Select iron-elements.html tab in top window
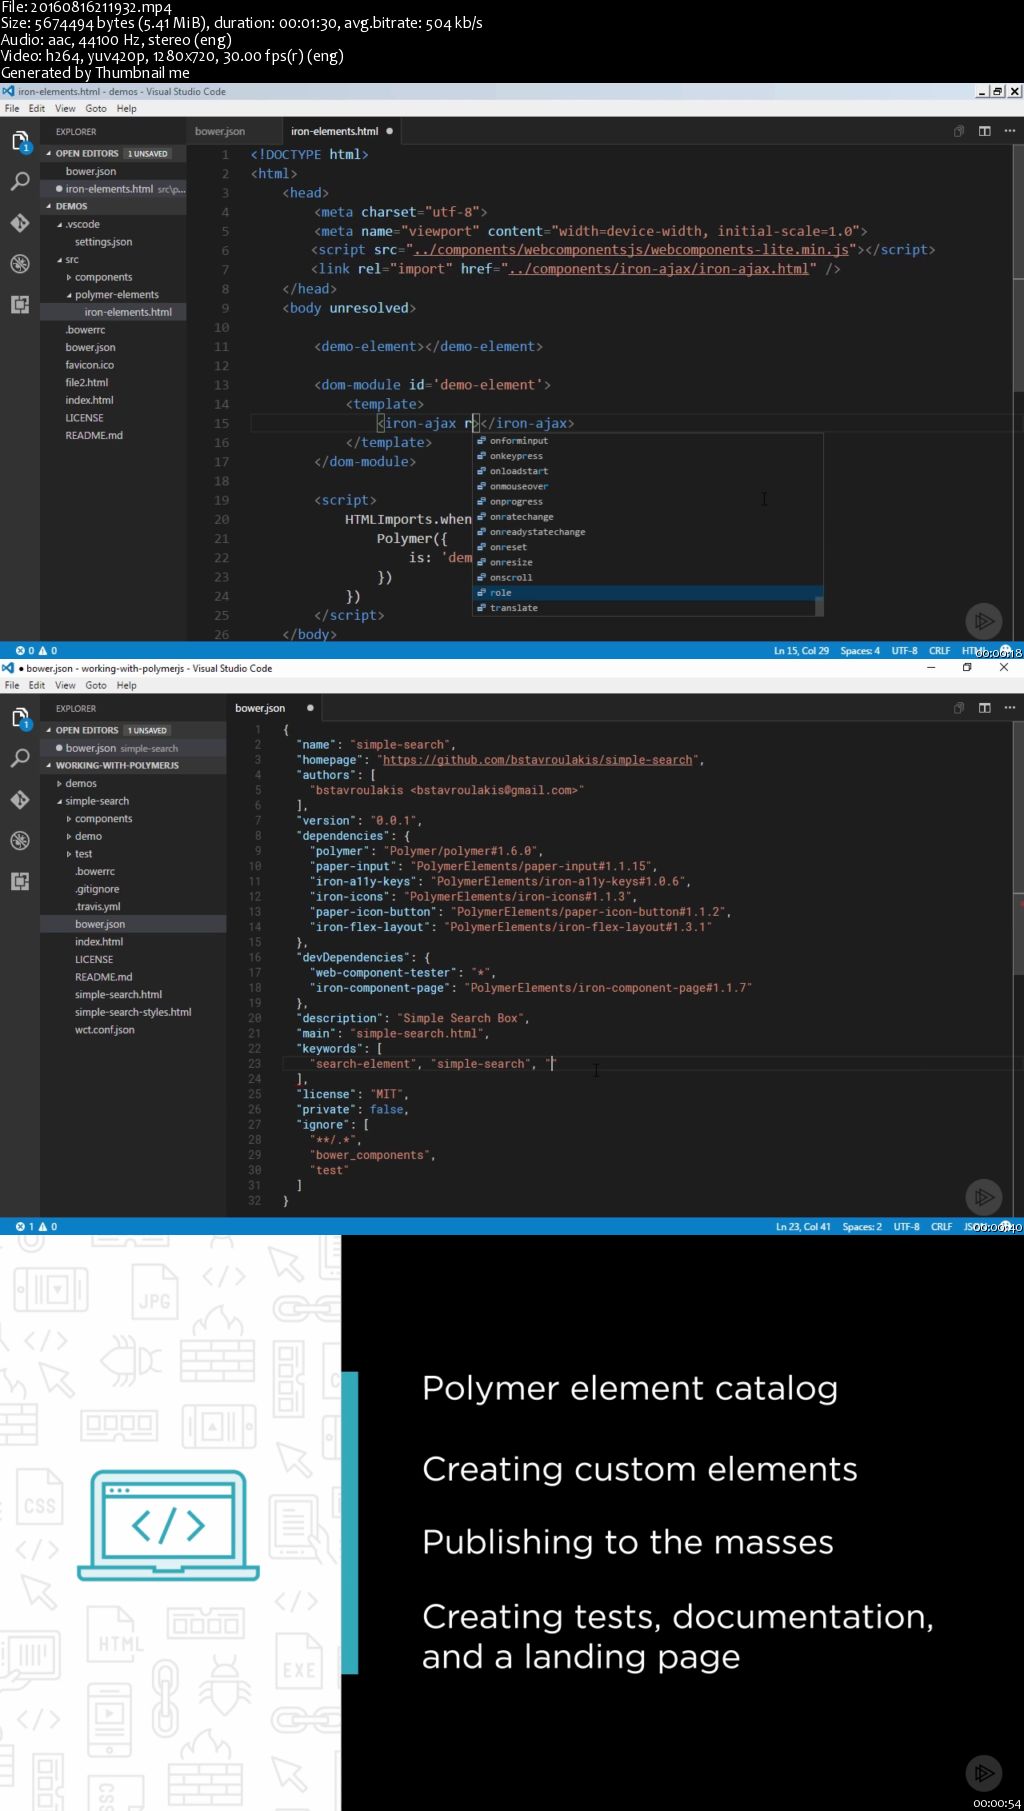The image size is (1024, 1811). coord(335,131)
